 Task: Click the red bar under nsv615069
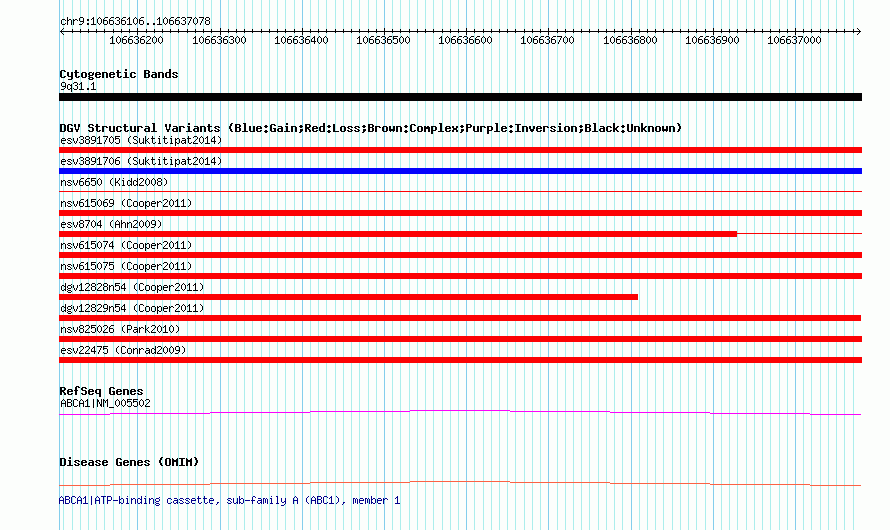coord(460,213)
